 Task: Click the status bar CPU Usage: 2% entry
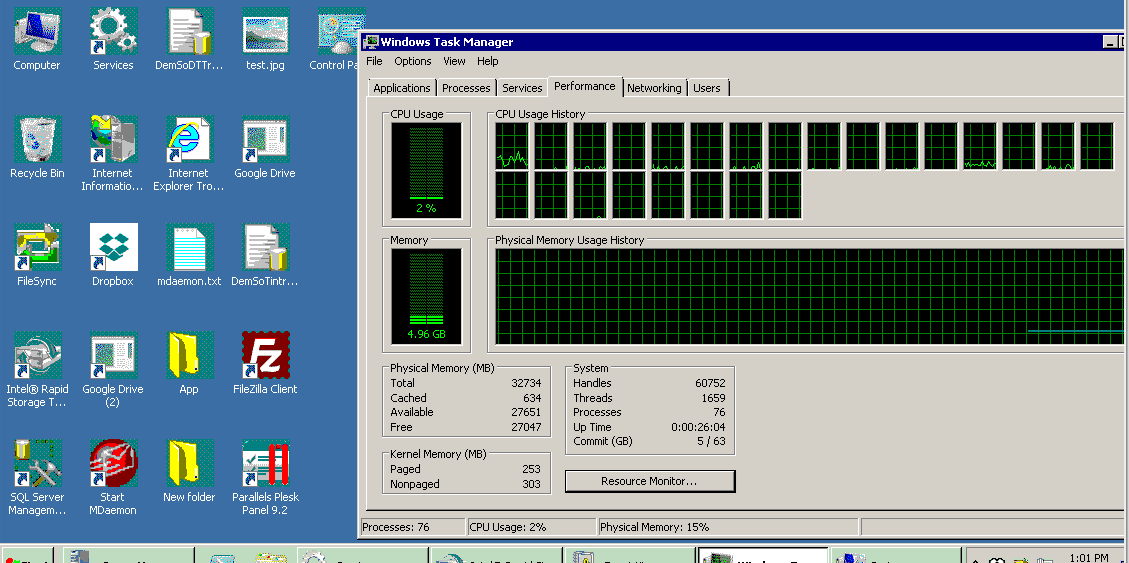pyautogui.click(x=531, y=527)
